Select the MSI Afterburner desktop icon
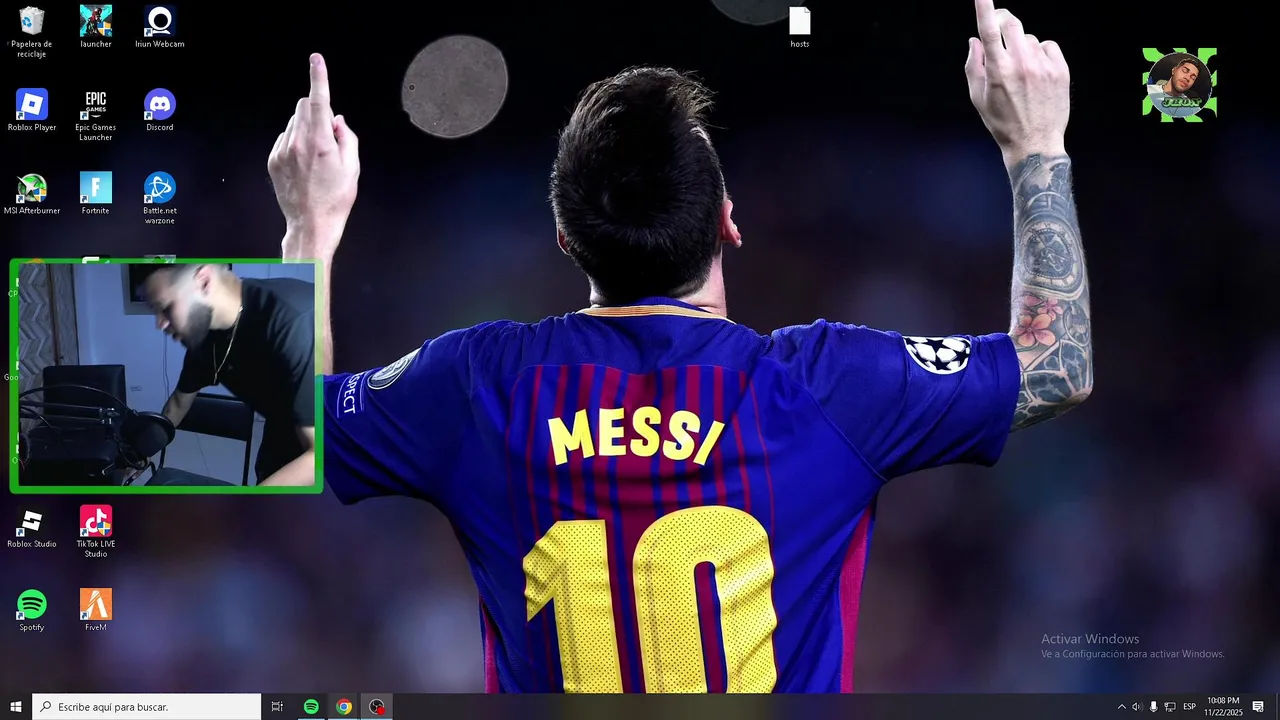The width and height of the screenshot is (1280, 720). point(32,194)
